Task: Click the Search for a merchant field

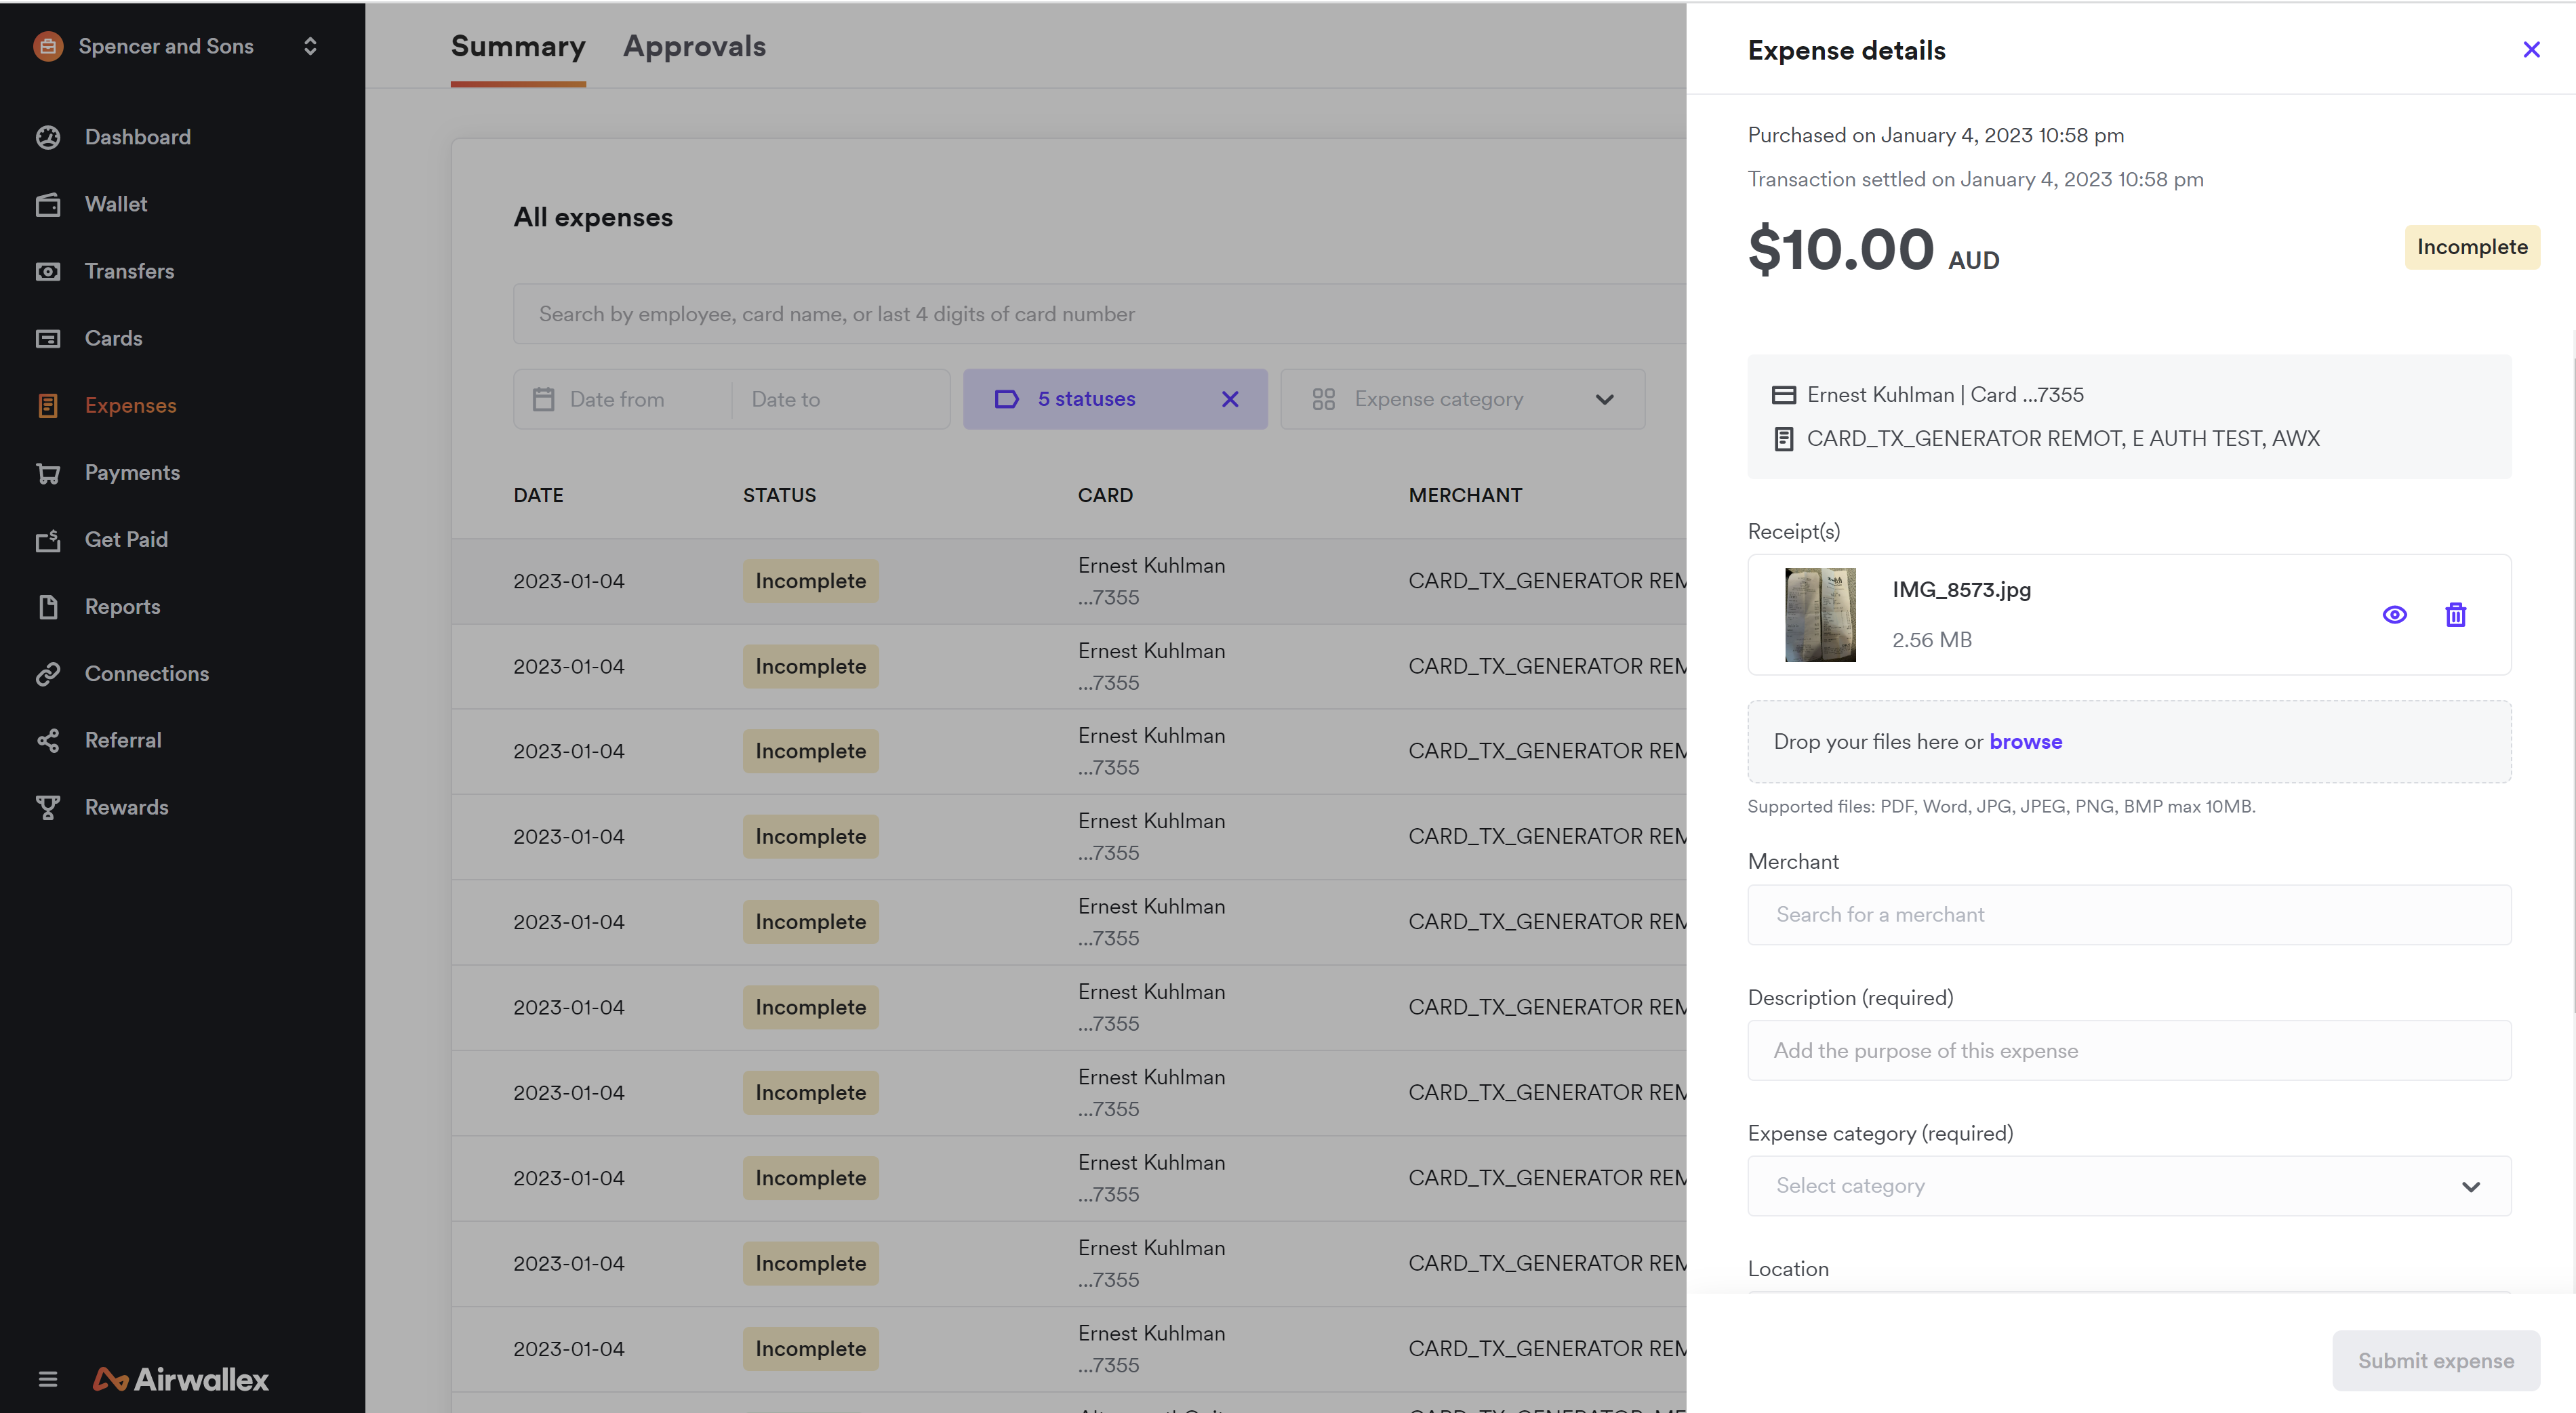Action: (x=2129, y=914)
